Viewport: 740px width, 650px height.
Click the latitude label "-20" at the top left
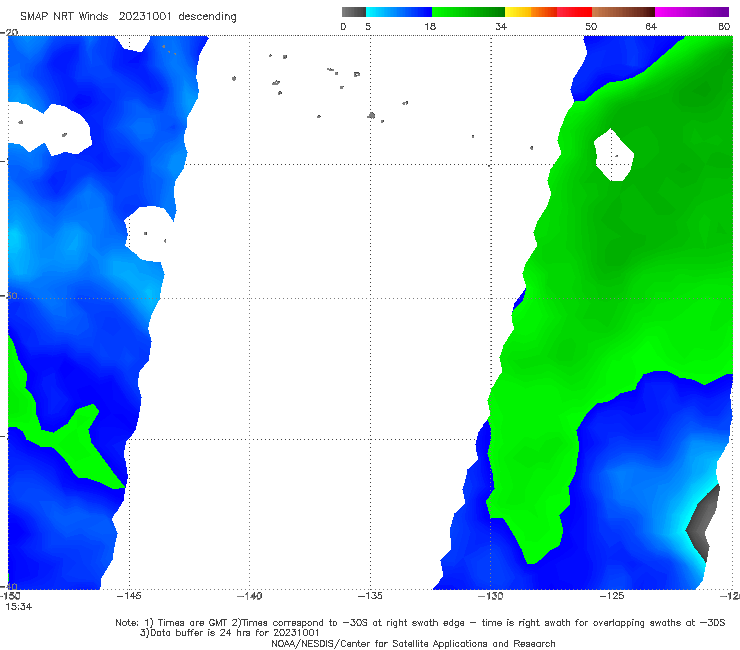(x=9, y=32)
